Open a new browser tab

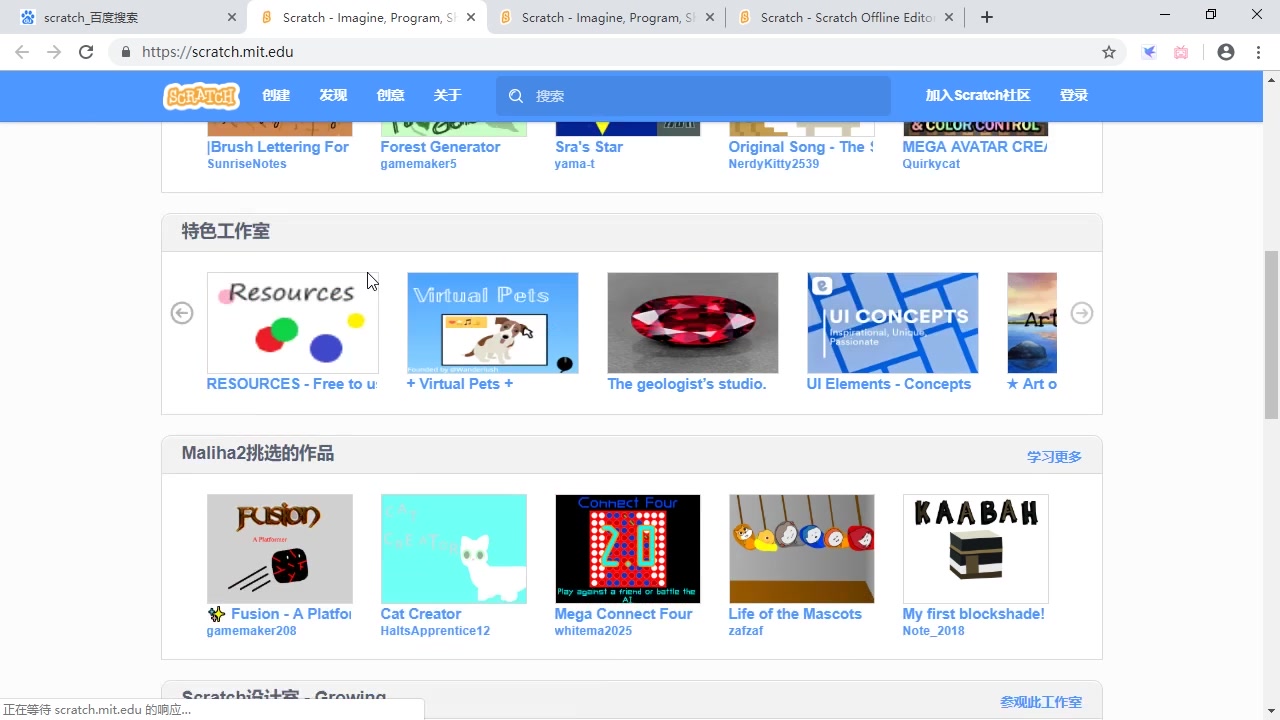click(x=987, y=18)
